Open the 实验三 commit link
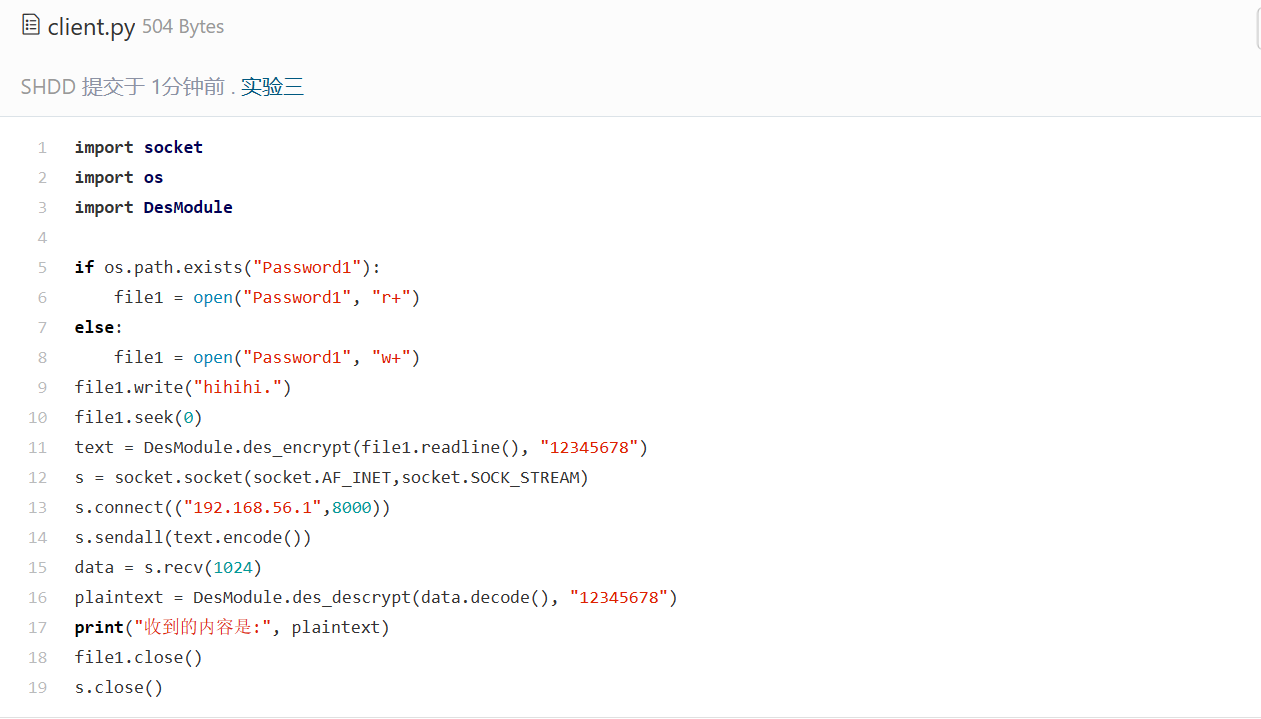1261x719 pixels. (272, 87)
